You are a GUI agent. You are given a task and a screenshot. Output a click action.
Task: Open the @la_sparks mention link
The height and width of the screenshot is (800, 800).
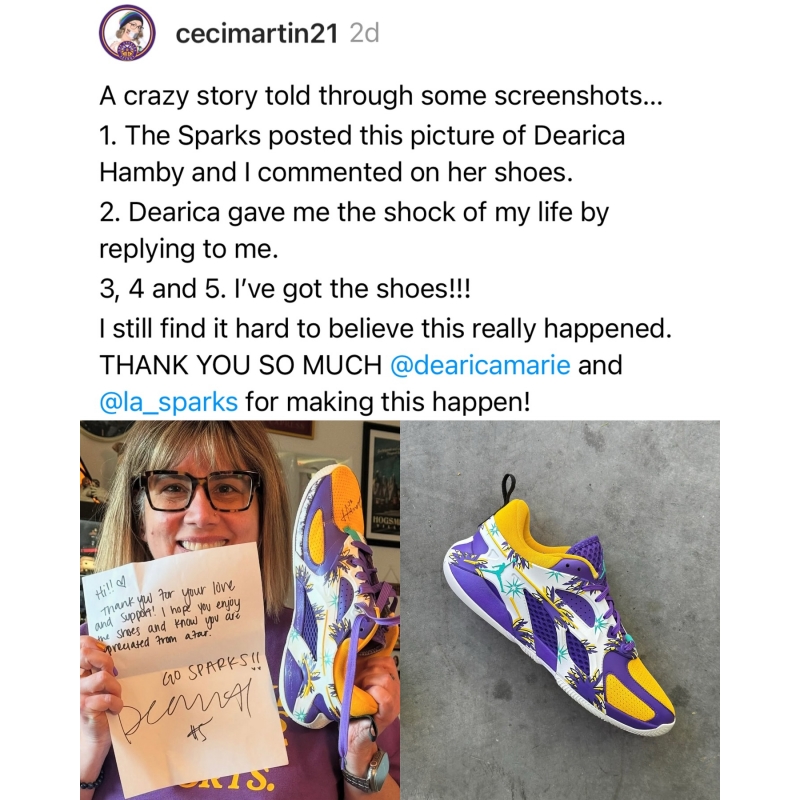pos(168,402)
